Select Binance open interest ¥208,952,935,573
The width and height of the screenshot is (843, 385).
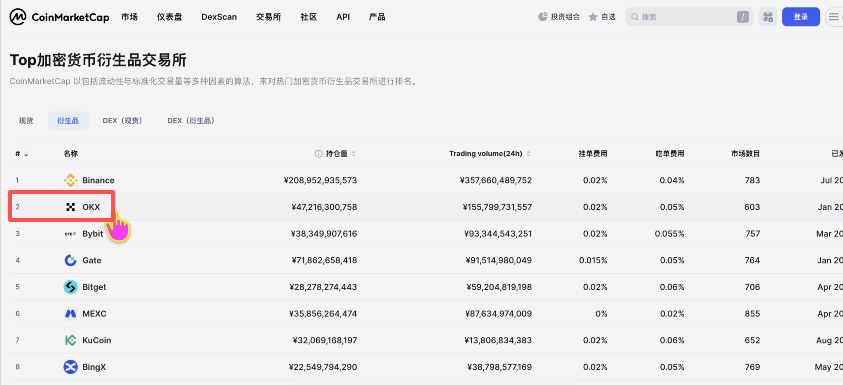(320, 180)
